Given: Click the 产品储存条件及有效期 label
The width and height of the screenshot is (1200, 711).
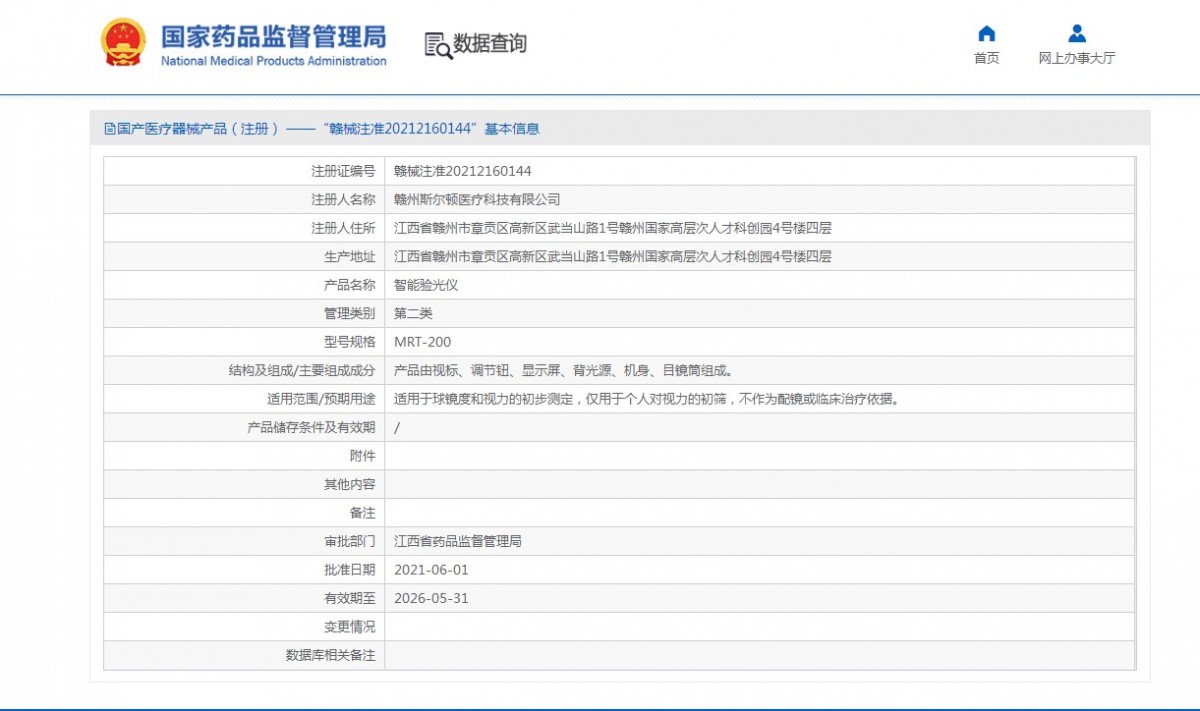Looking at the screenshot, I should (x=311, y=428).
